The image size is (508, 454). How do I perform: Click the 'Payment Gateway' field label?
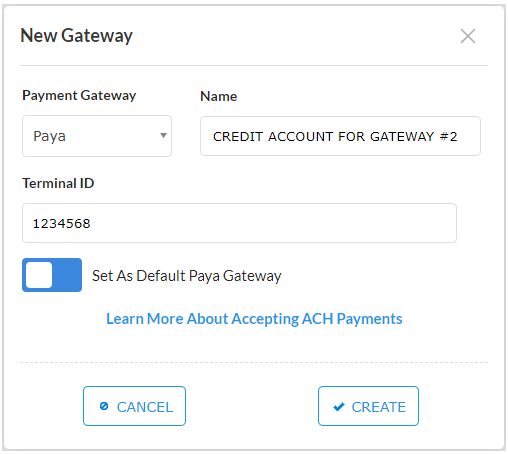(79, 96)
